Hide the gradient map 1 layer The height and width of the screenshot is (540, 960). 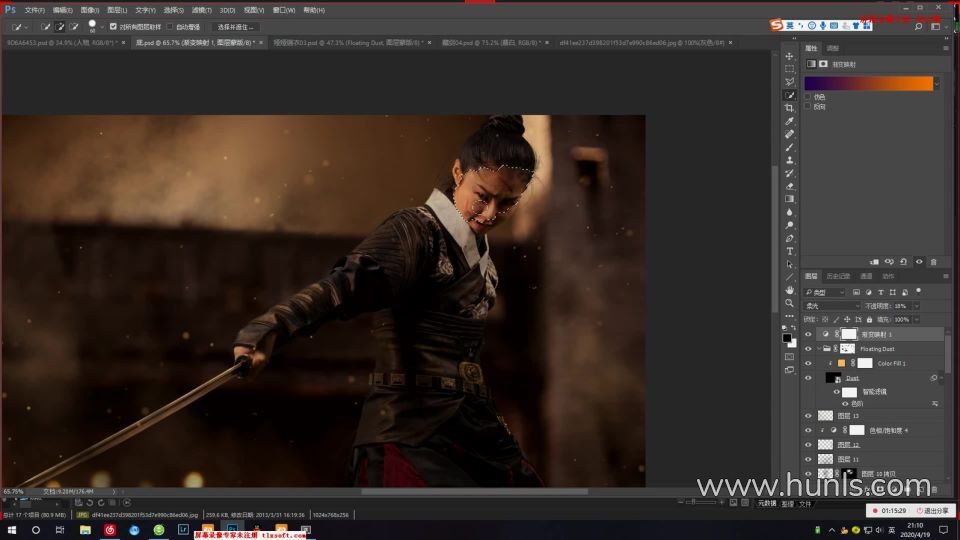point(808,334)
